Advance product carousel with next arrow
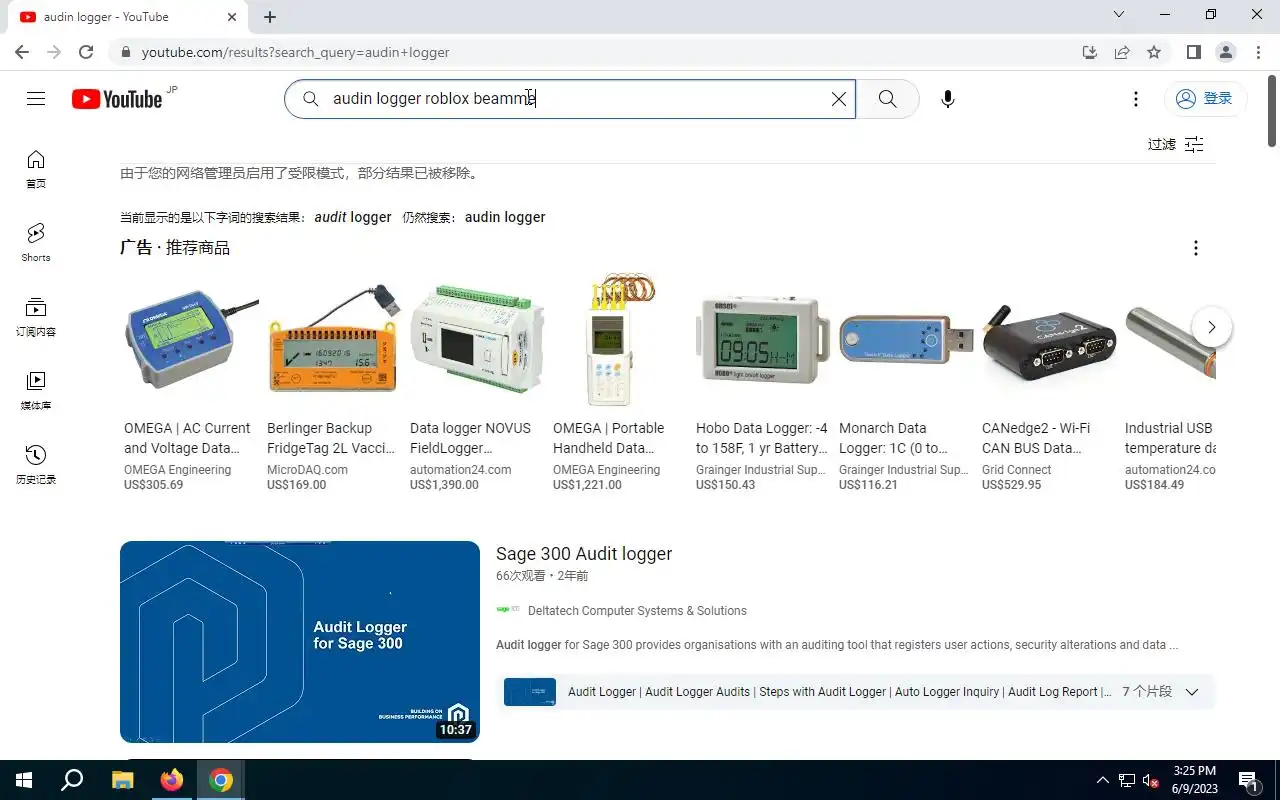This screenshot has width=1280, height=800. (1212, 327)
